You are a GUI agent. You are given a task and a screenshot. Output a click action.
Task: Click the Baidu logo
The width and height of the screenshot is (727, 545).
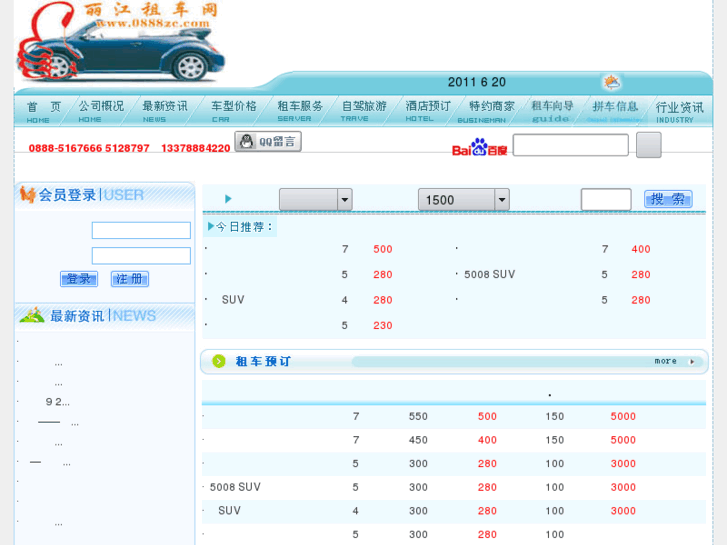479,148
